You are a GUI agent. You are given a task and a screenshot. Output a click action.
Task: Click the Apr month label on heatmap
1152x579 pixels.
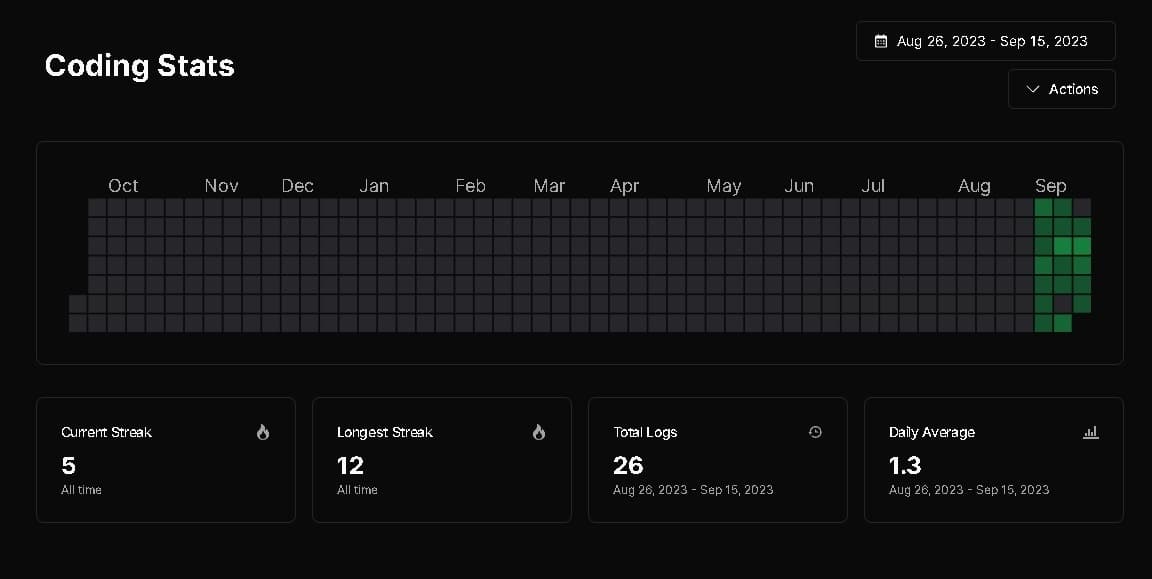tap(625, 186)
